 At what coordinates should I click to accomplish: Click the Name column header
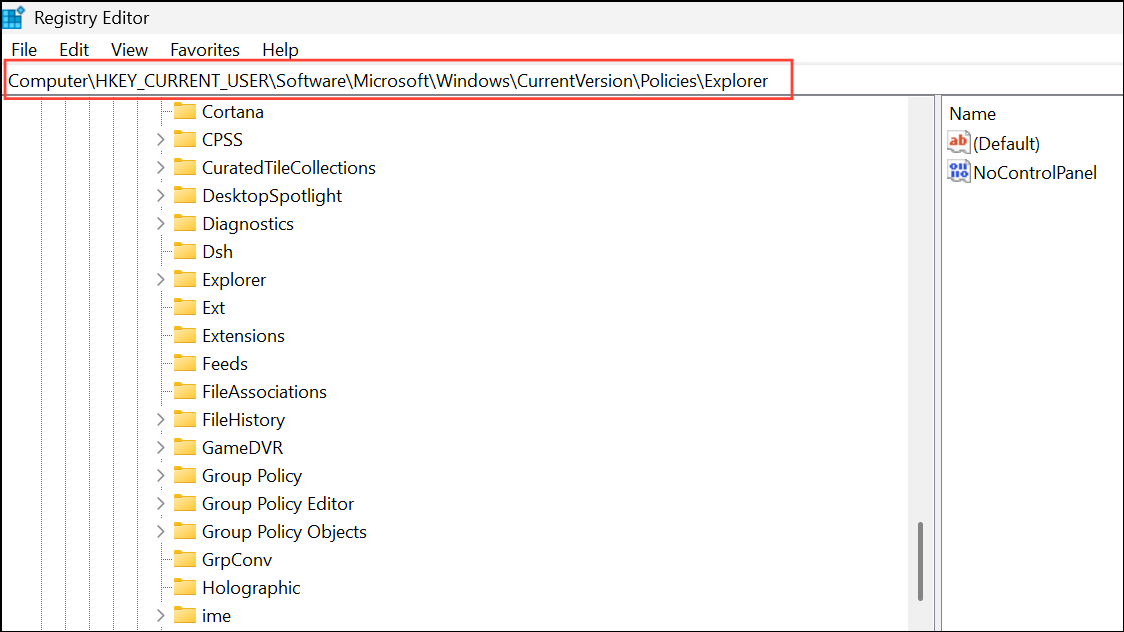(x=973, y=114)
